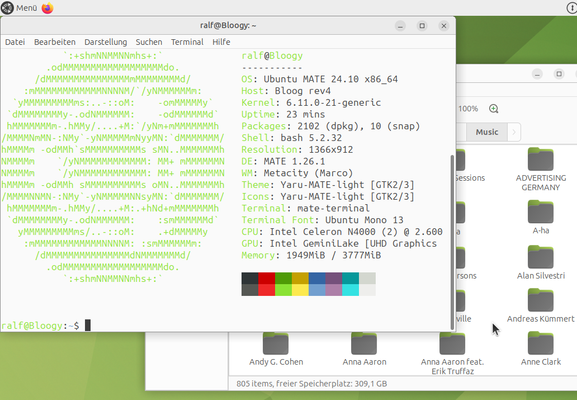
Task: Click the '23 mins' uptime value
Action: (x=305, y=114)
